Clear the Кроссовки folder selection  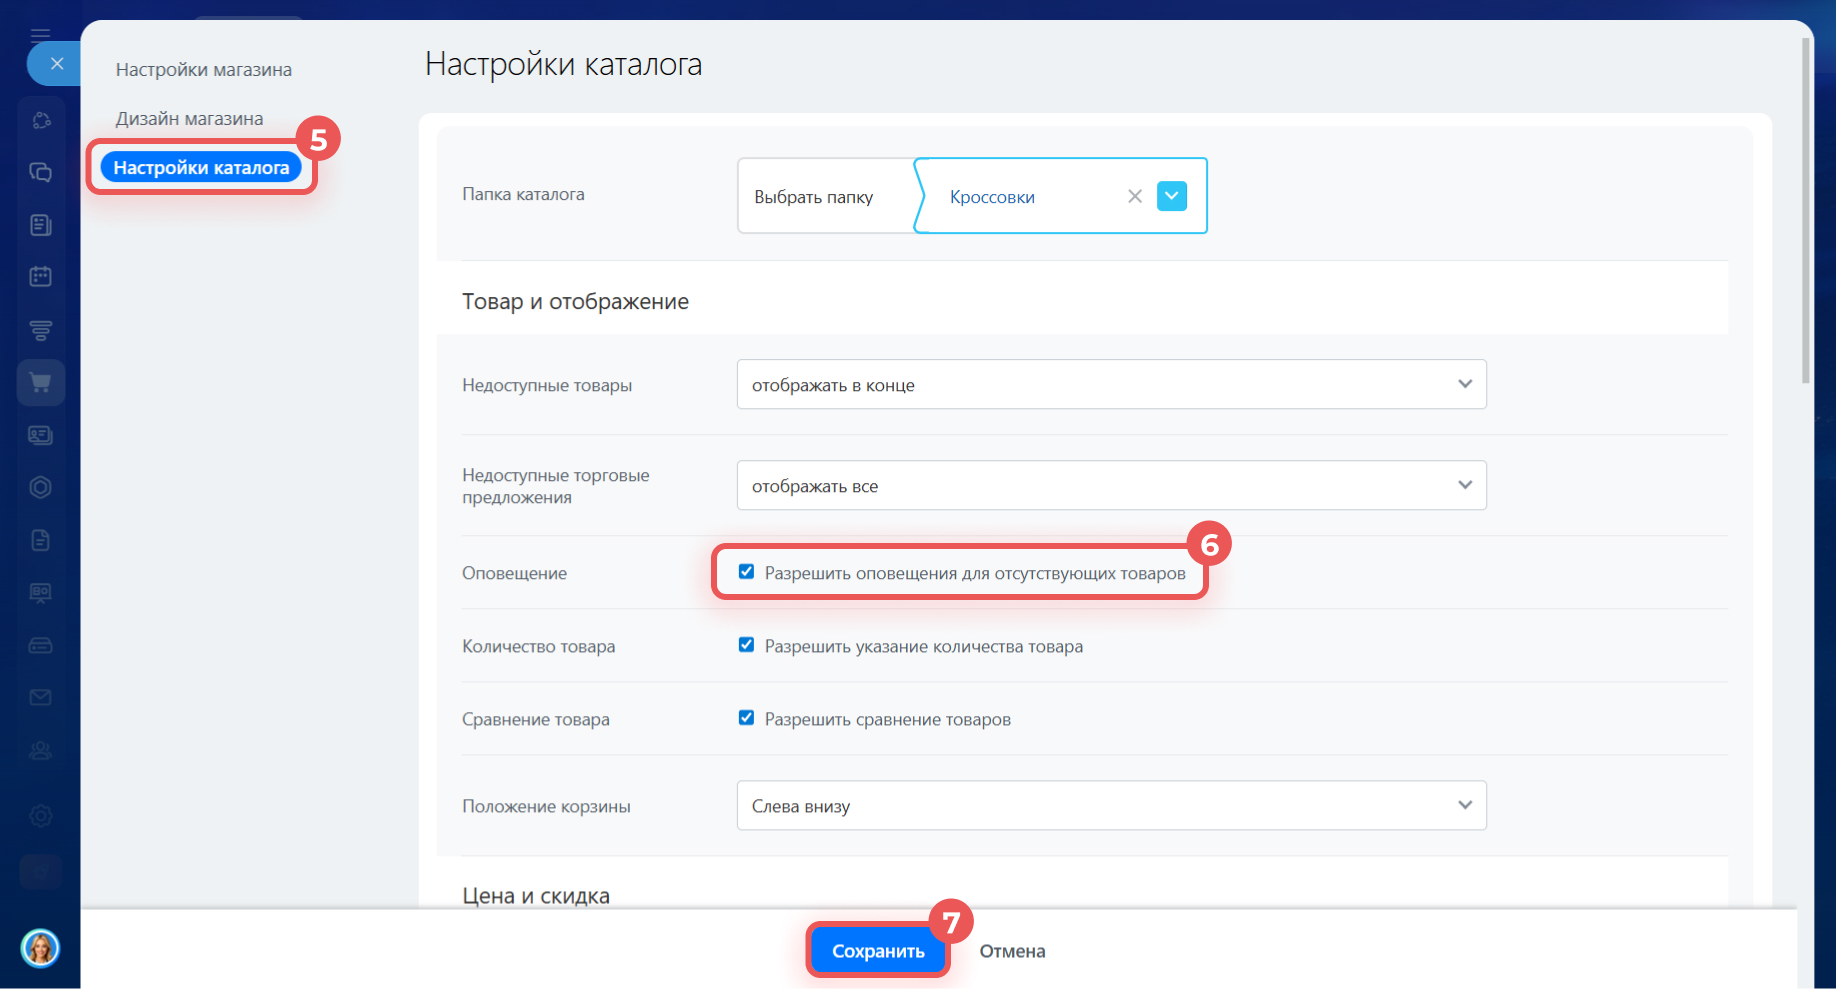click(x=1134, y=197)
